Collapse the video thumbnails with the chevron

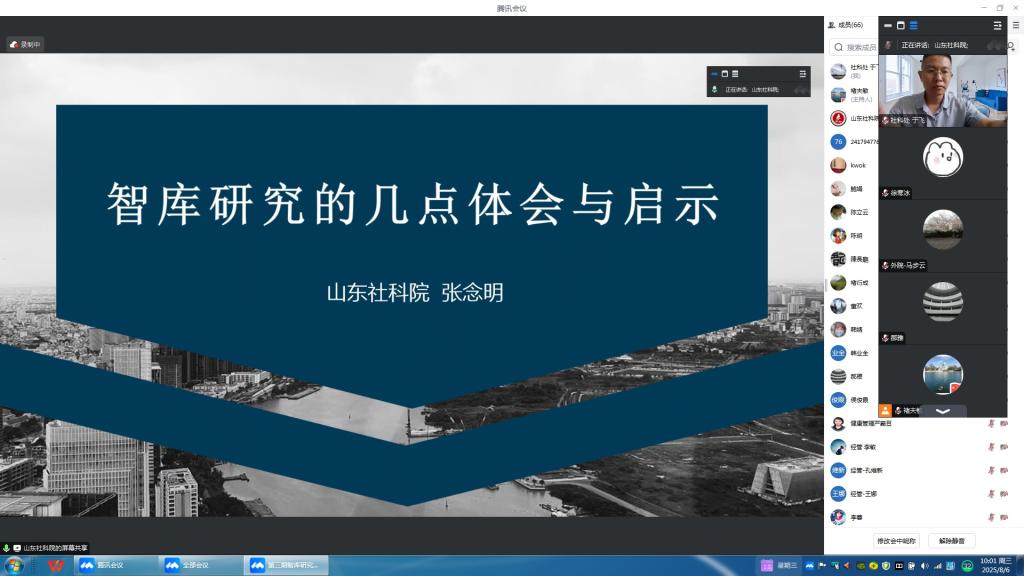tap(942, 411)
